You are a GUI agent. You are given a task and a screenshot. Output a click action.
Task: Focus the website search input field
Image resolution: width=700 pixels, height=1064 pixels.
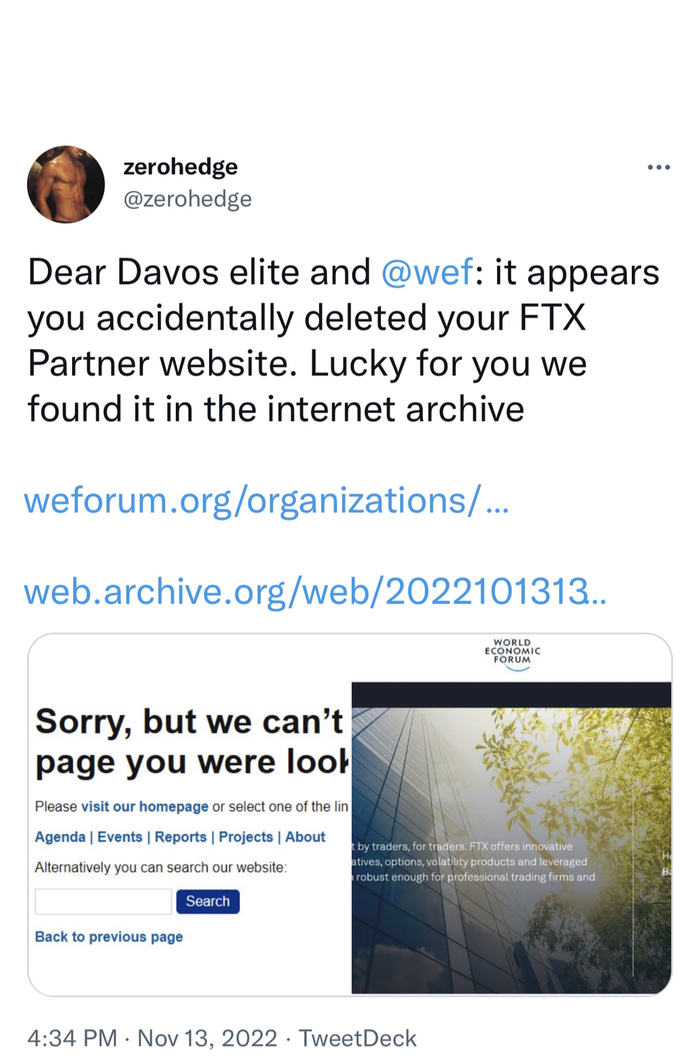[x=103, y=901]
